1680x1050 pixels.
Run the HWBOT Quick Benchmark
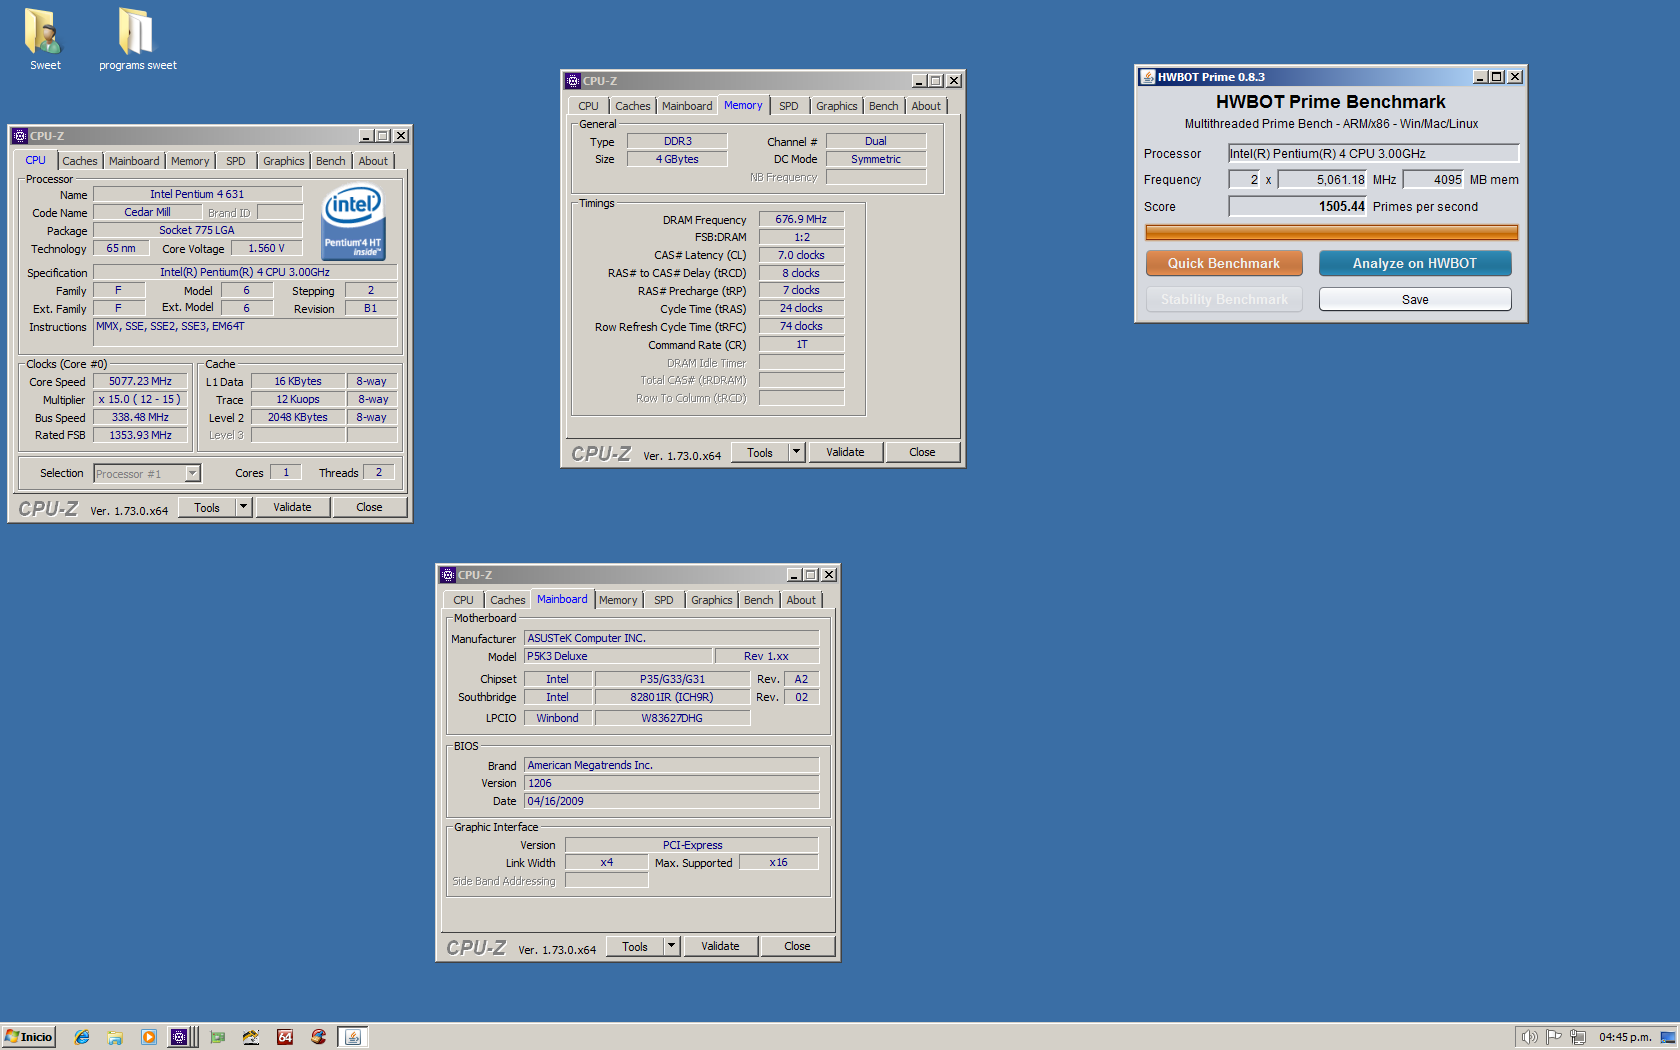(x=1224, y=264)
